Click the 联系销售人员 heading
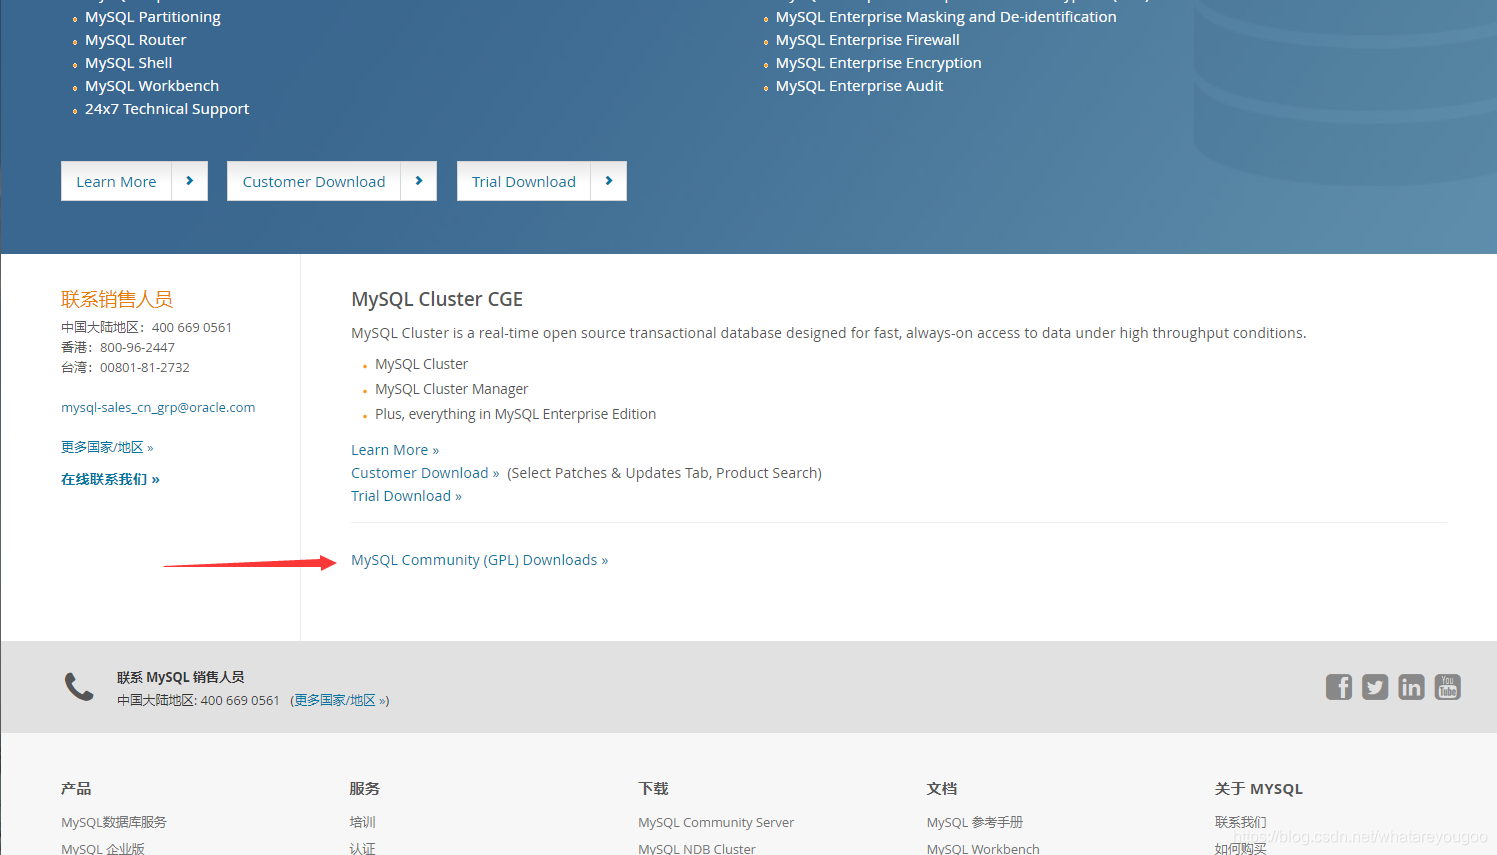This screenshot has width=1497, height=855. coord(117,299)
